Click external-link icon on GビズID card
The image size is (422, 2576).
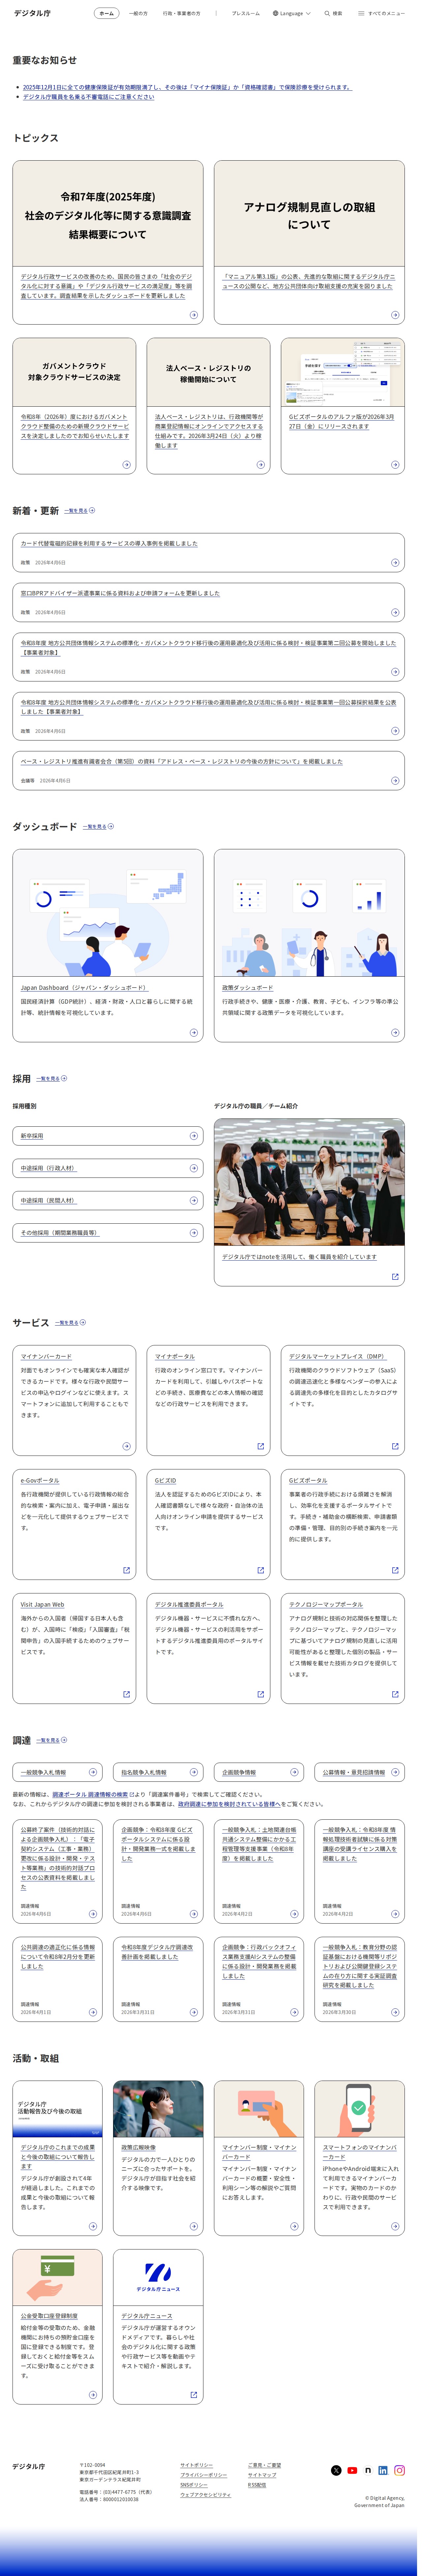pyautogui.click(x=261, y=1570)
